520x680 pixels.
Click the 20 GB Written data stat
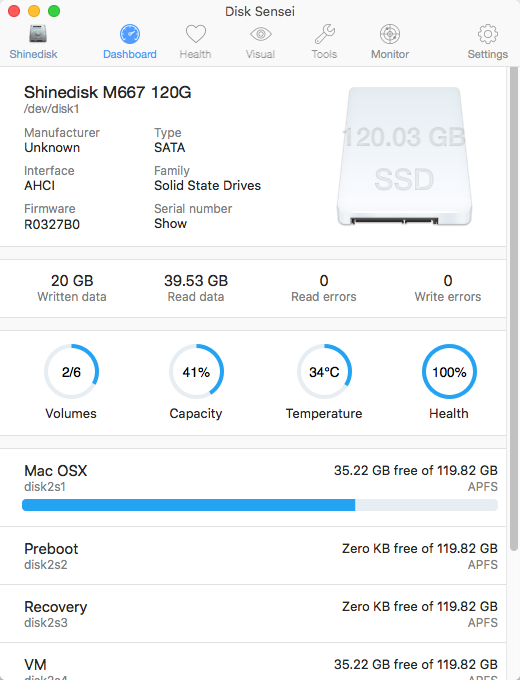[72, 288]
